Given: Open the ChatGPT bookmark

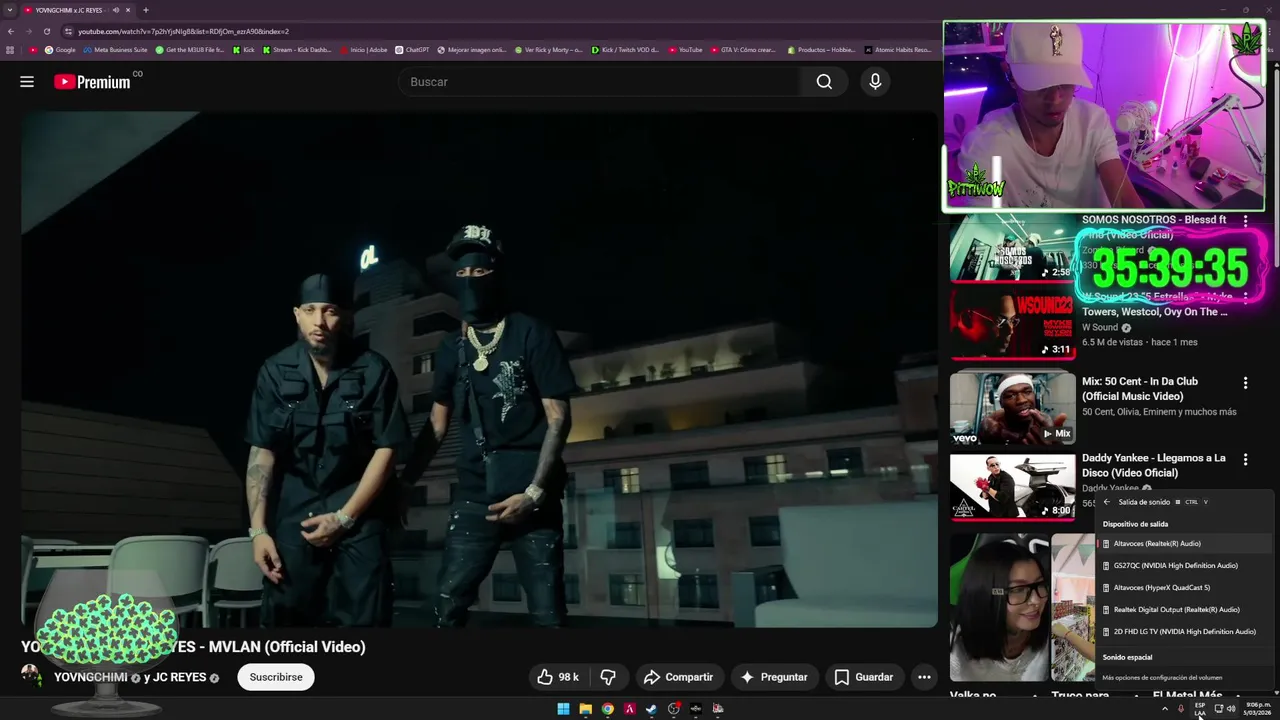Looking at the screenshot, I should [x=412, y=49].
